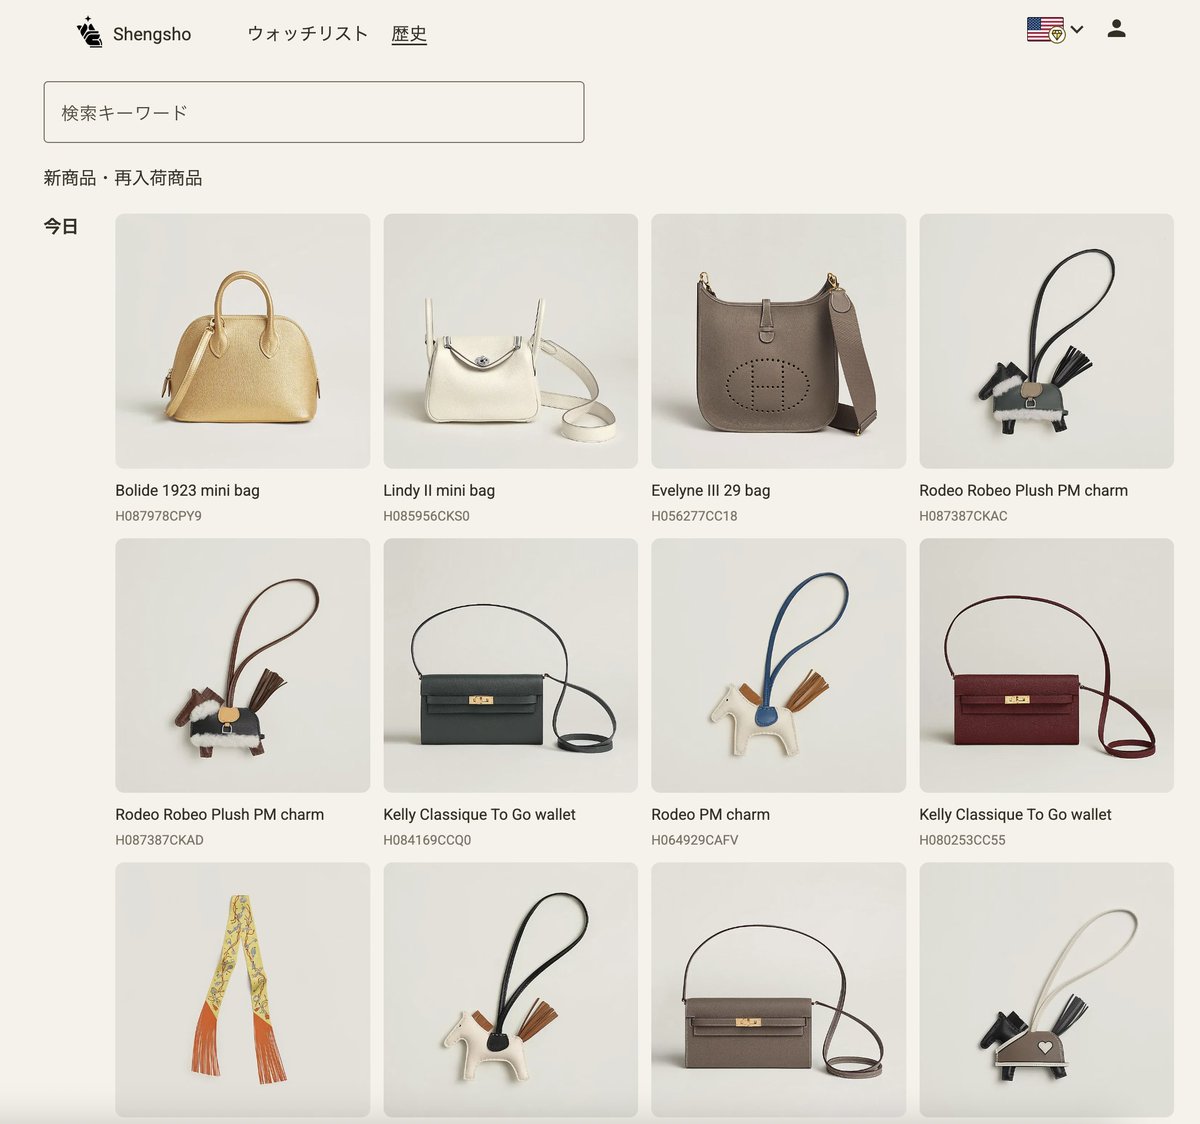This screenshot has width=1200, height=1124.
Task: Select product code H056277CC18
Action: [694, 516]
